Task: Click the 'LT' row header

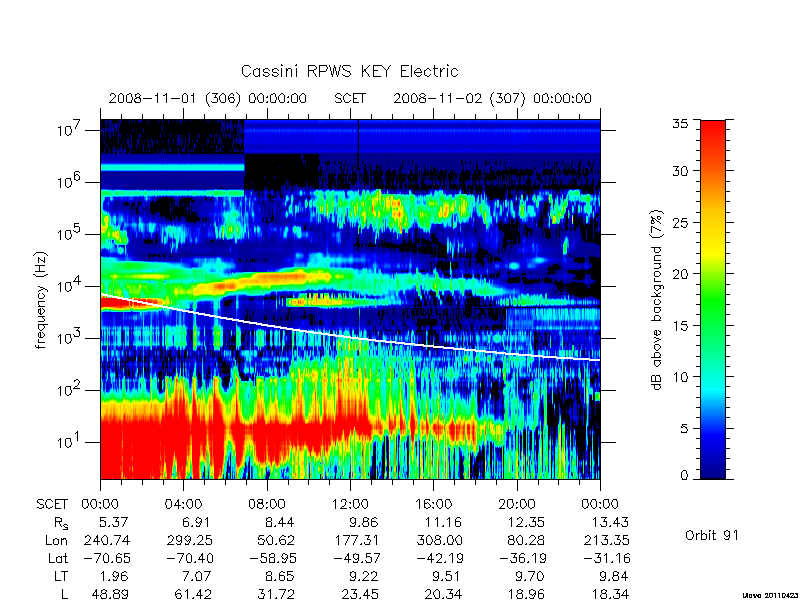Action: (61, 576)
